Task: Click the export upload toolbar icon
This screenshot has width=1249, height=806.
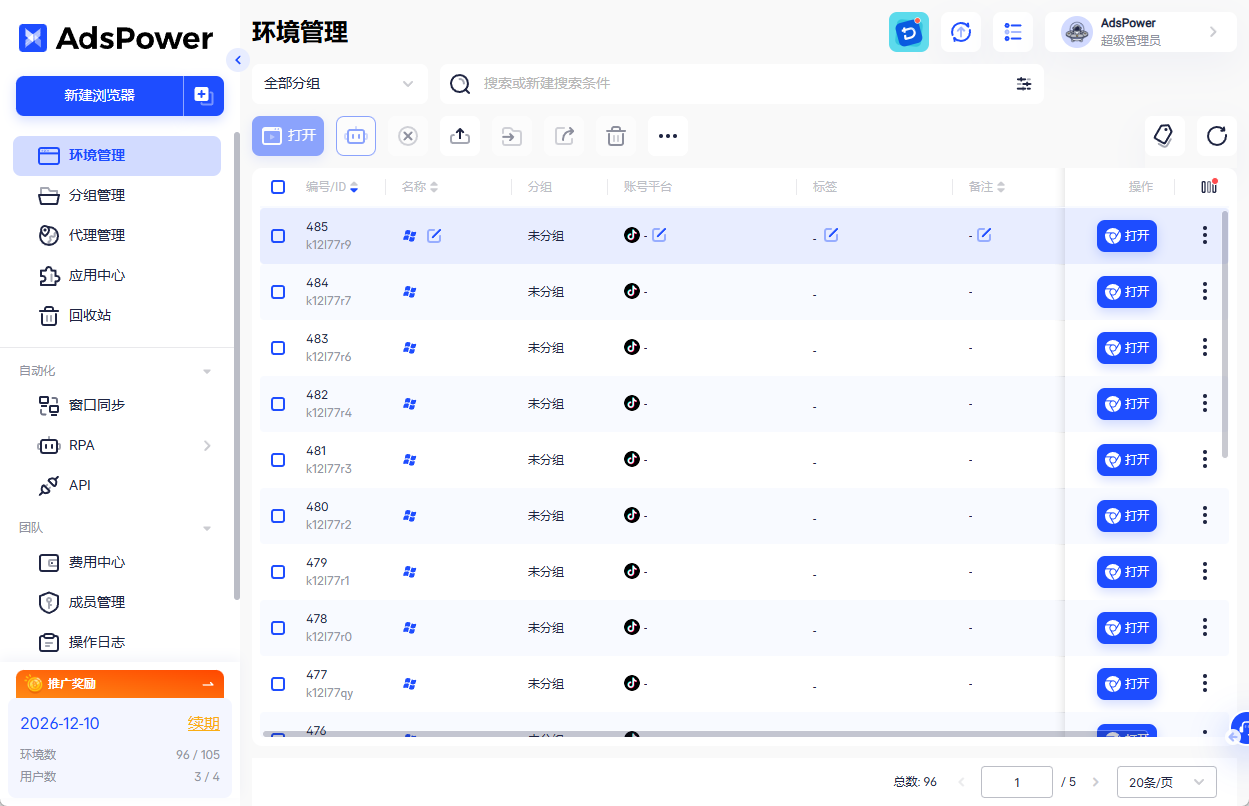Action: tap(460, 136)
